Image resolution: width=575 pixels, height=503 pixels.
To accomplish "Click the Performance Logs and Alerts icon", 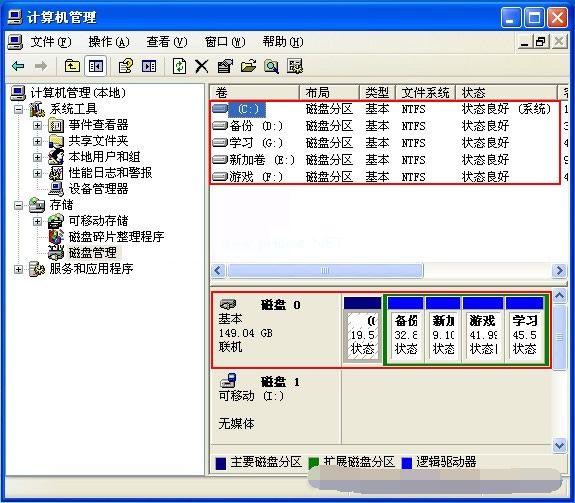I will point(56,173).
